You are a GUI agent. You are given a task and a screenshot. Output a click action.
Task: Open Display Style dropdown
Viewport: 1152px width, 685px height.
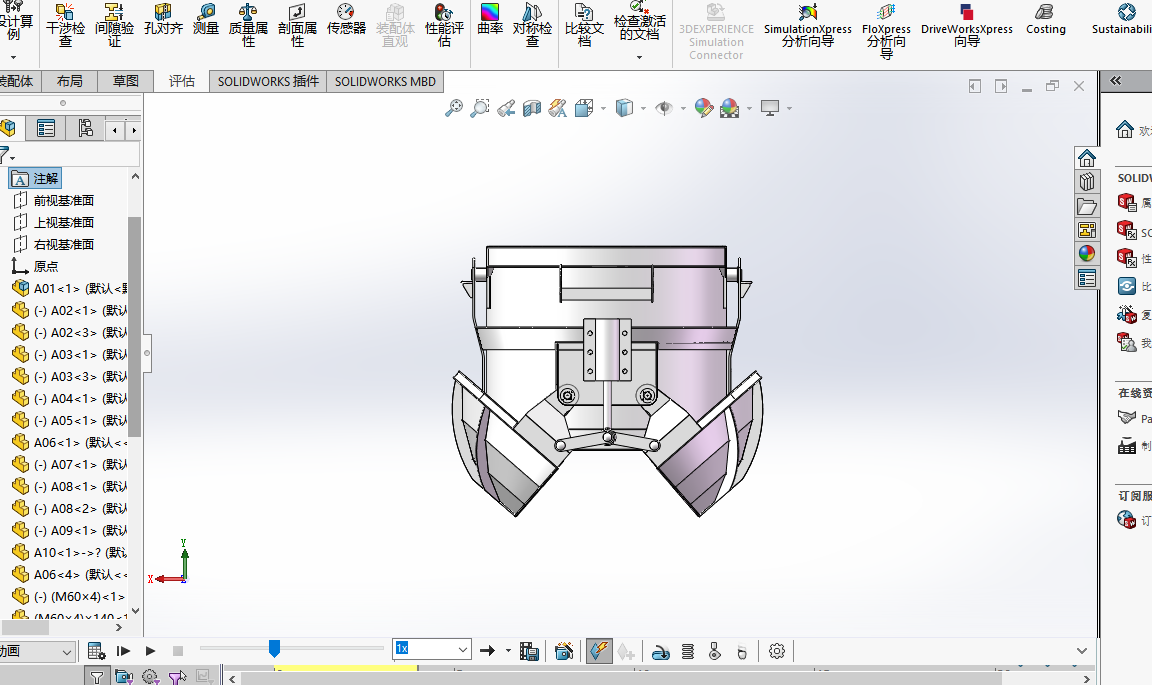[643, 109]
